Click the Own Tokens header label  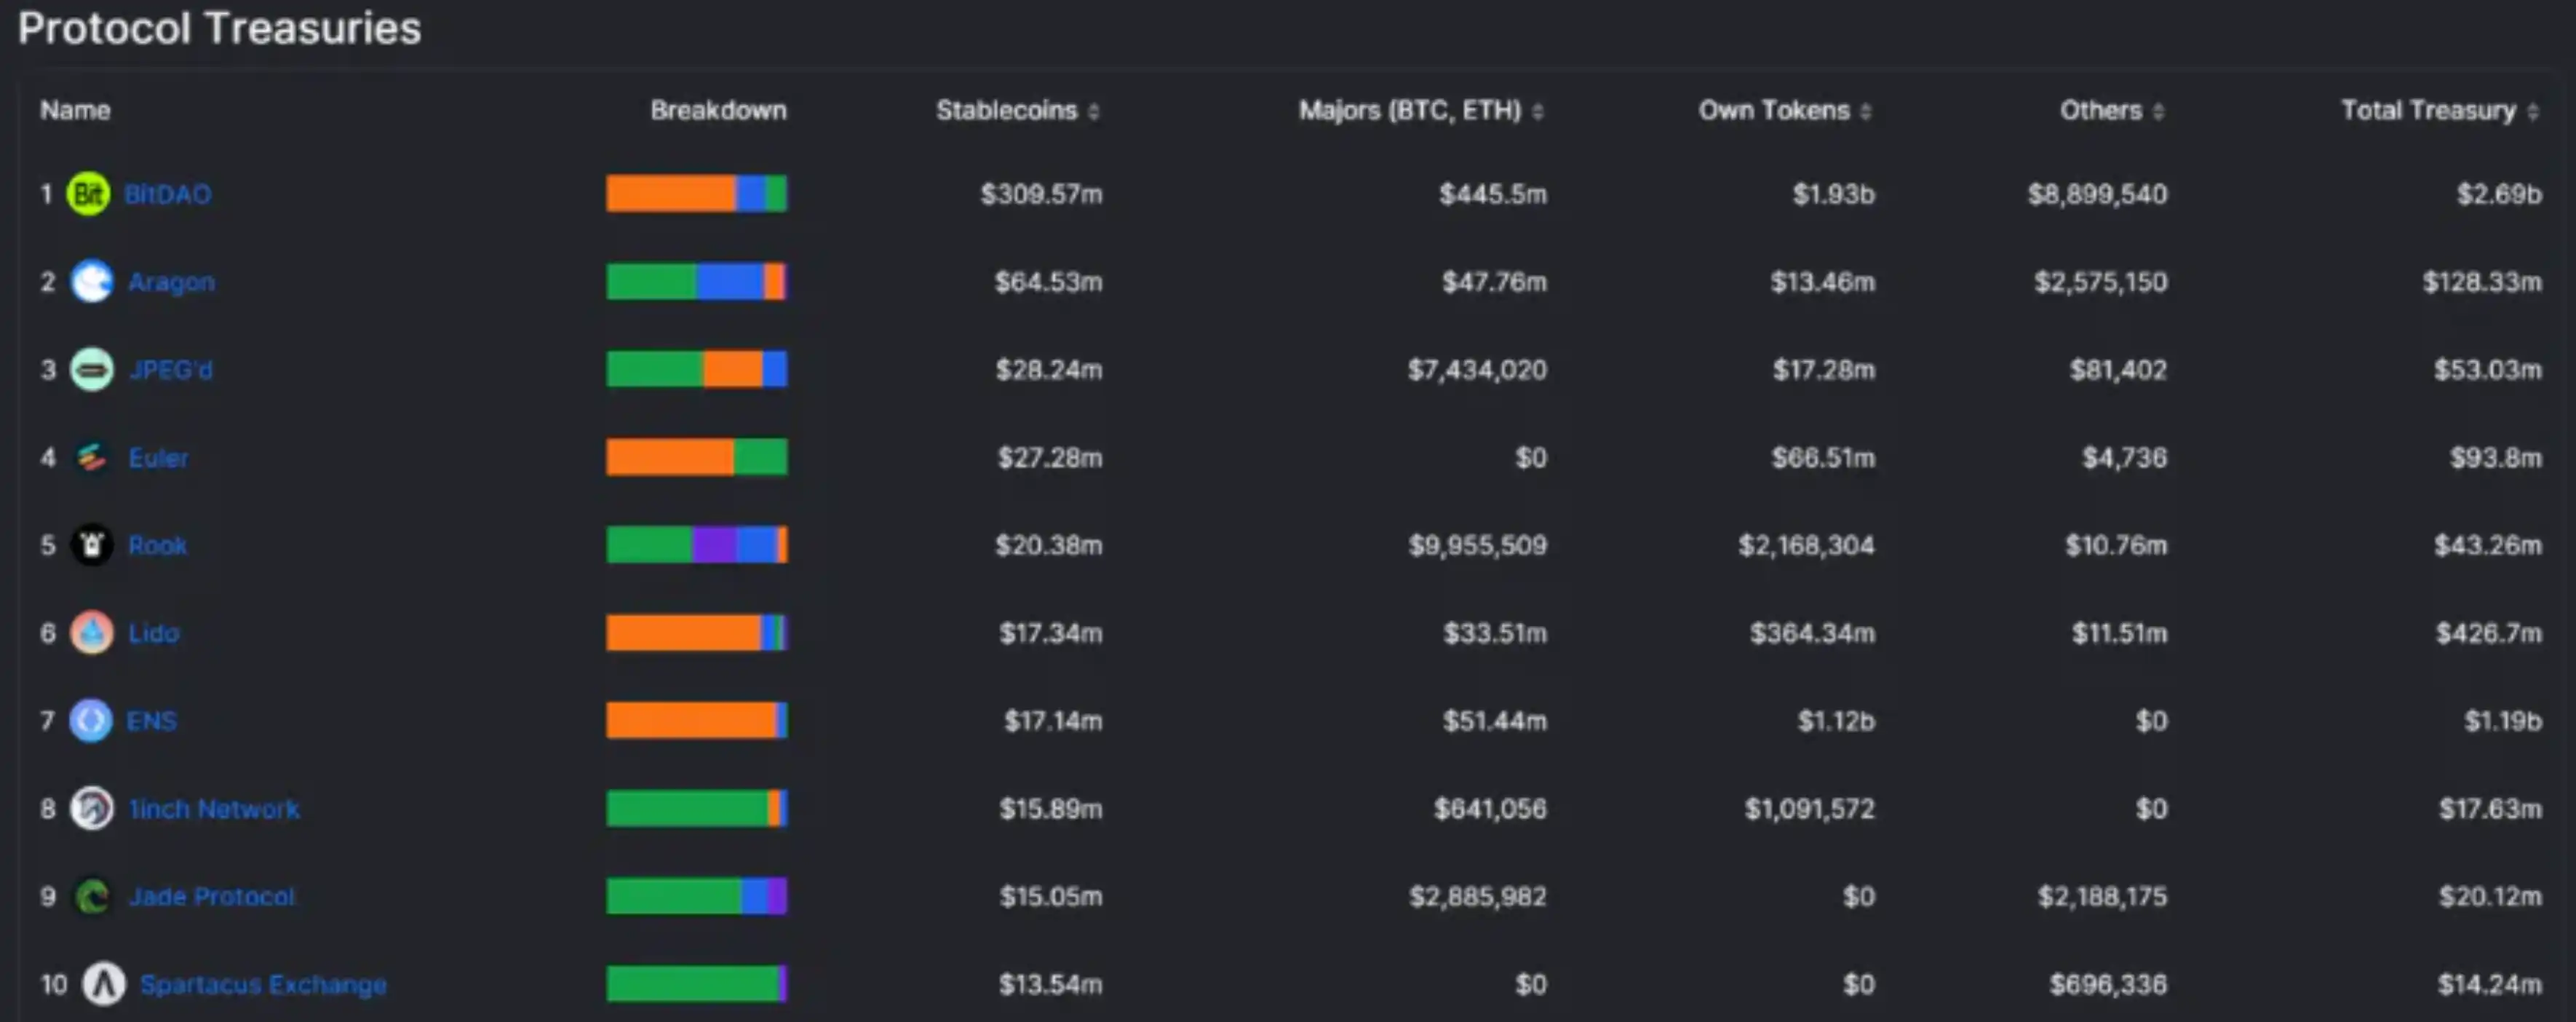1774,110
